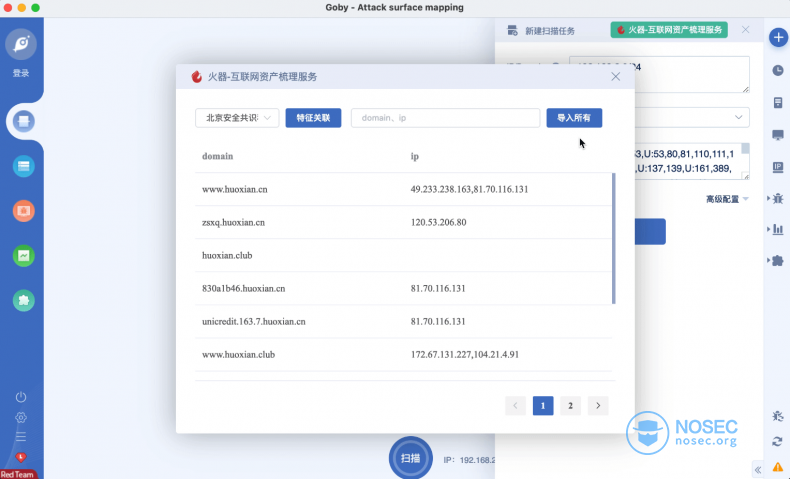Focus the domain, ip search field
This screenshot has width=790, height=479.
[x=445, y=118]
